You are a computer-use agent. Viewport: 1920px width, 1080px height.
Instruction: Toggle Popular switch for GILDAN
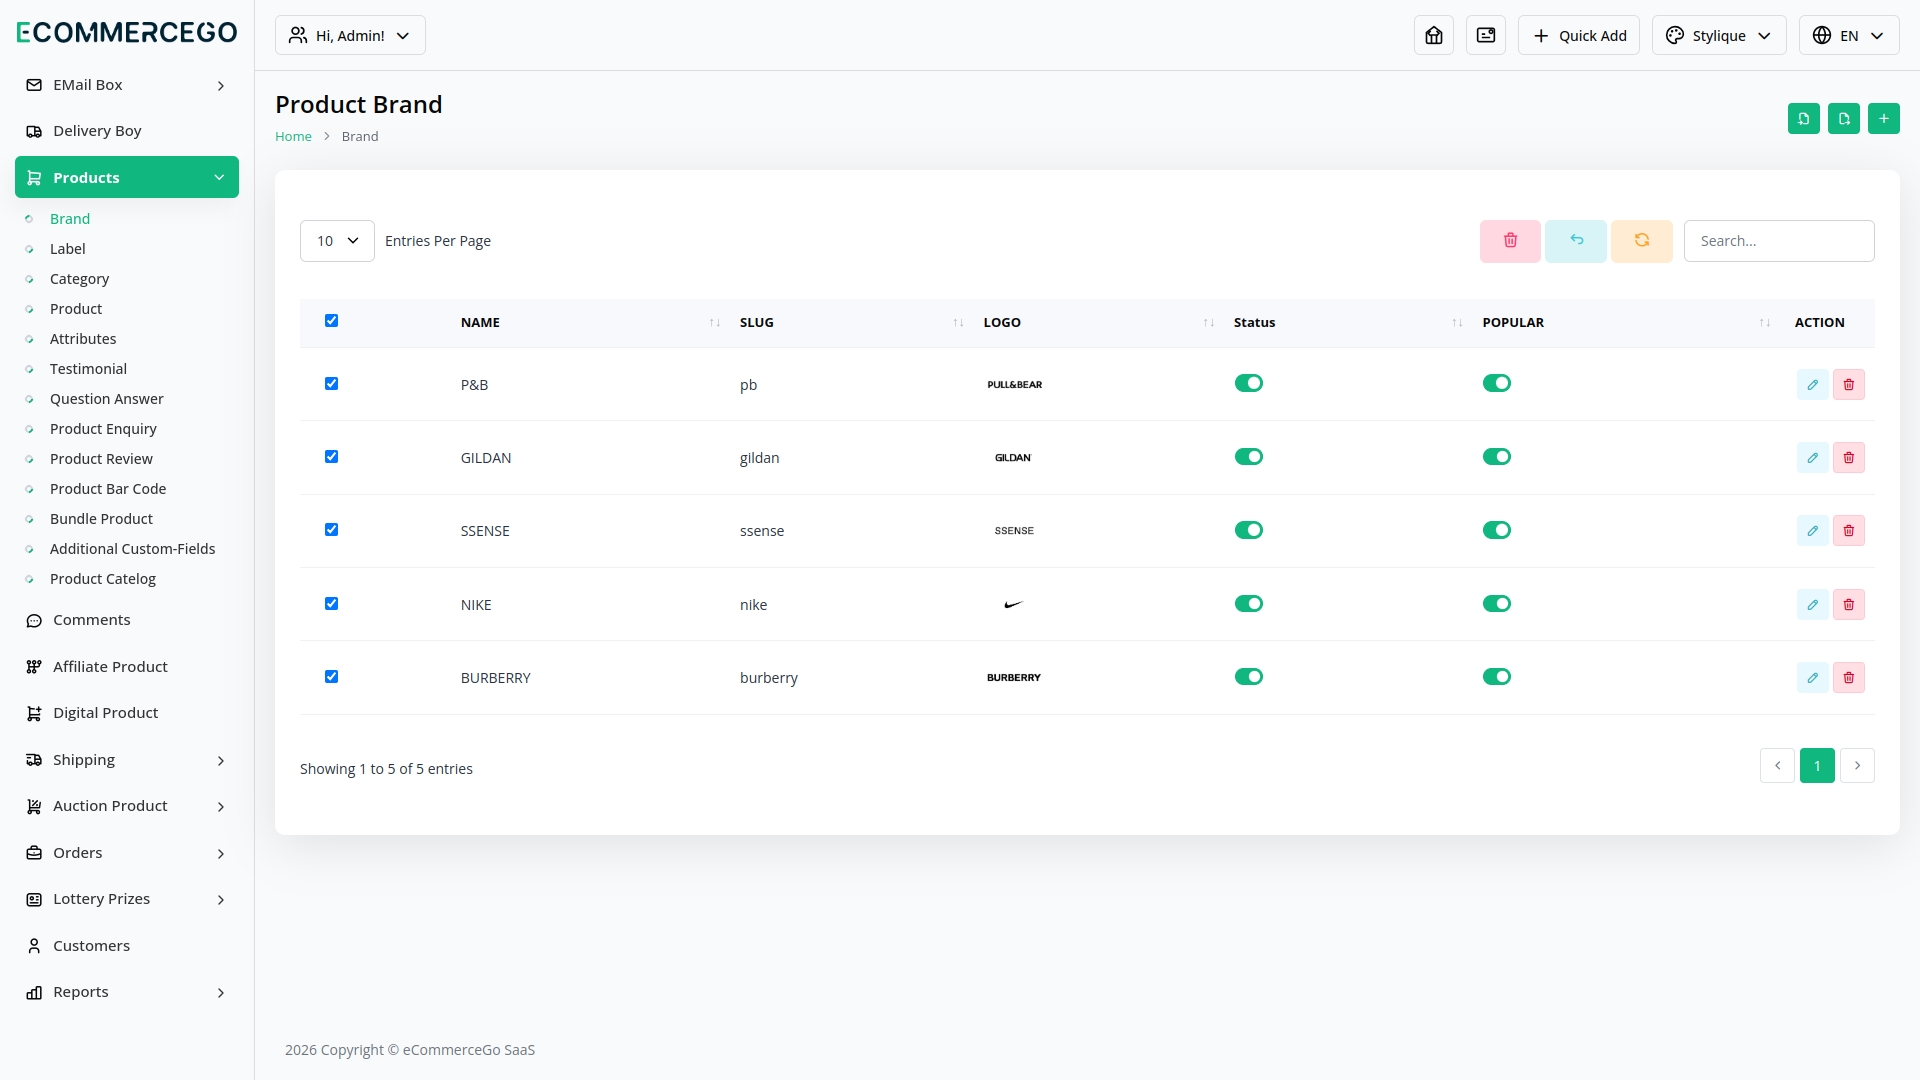pos(1497,457)
